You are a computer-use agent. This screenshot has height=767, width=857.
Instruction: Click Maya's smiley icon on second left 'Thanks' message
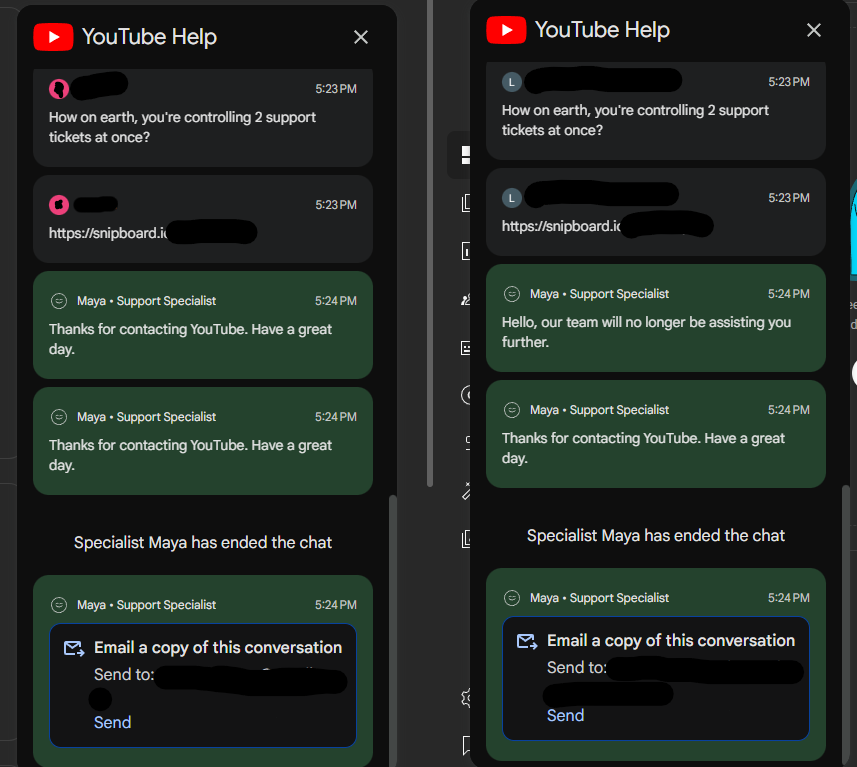coord(58,417)
